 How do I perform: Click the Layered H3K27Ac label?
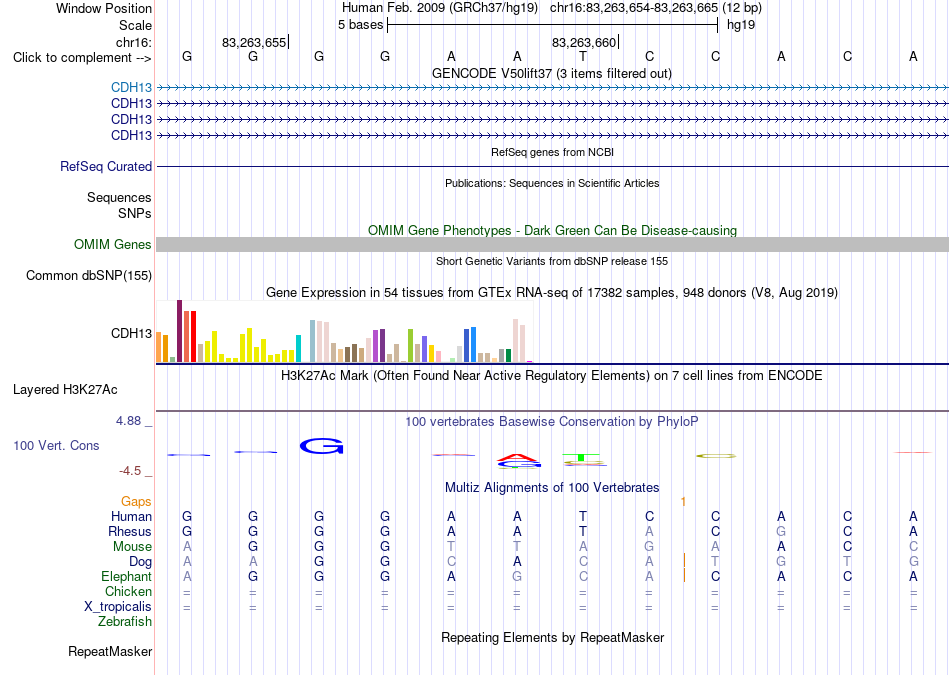[x=65, y=390]
